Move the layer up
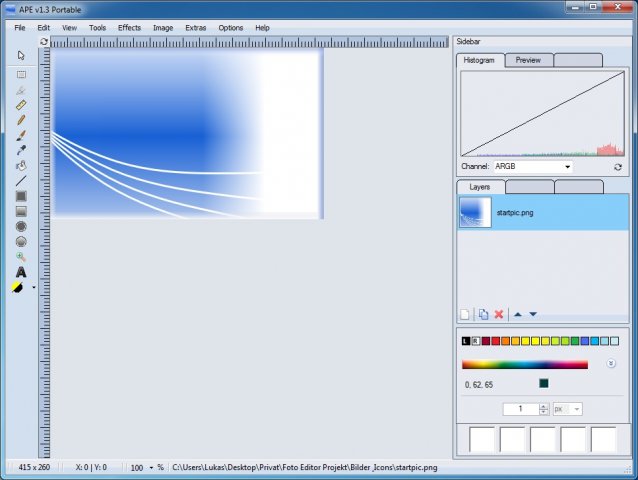Screen dimensions: 638x480 coord(518,314)
